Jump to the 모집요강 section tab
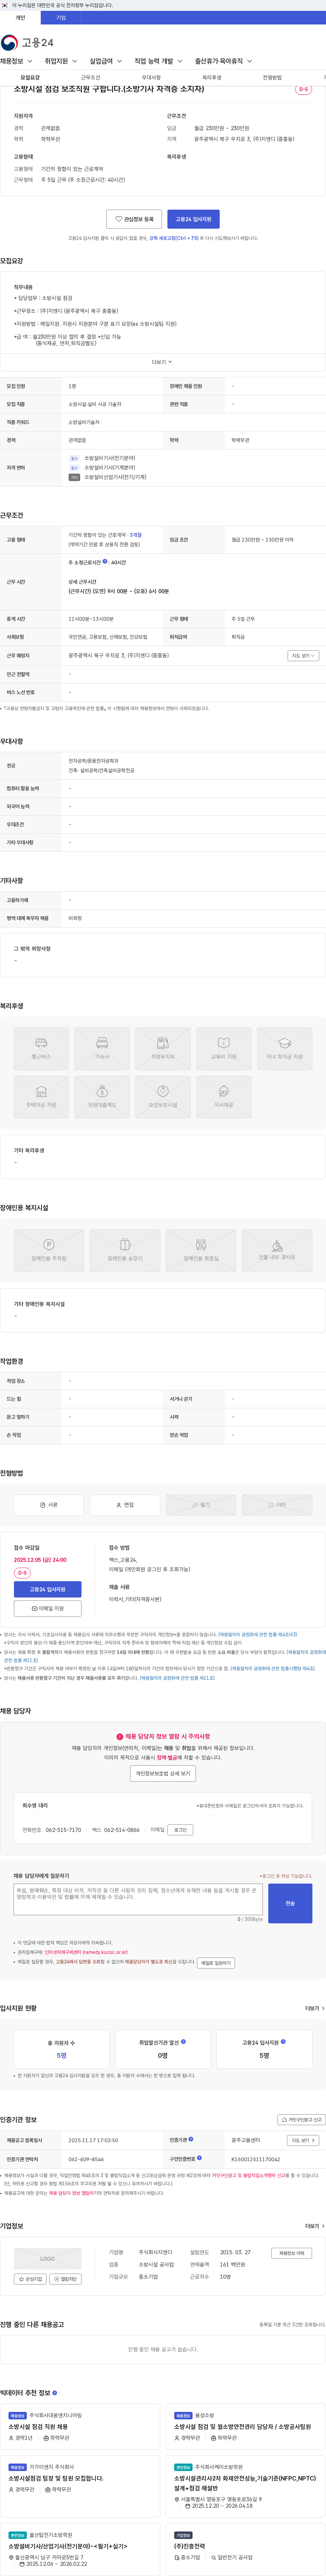Image resolution: width=326 pixels, height=2576 pixels. coord(30,77)
